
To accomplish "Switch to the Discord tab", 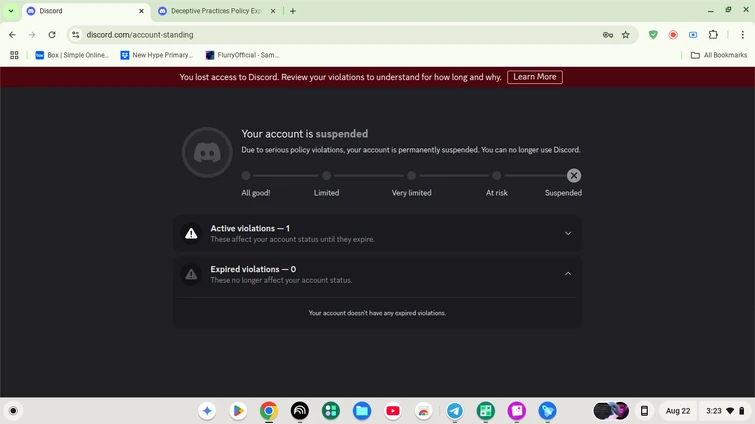I will (x=86, y=11).
